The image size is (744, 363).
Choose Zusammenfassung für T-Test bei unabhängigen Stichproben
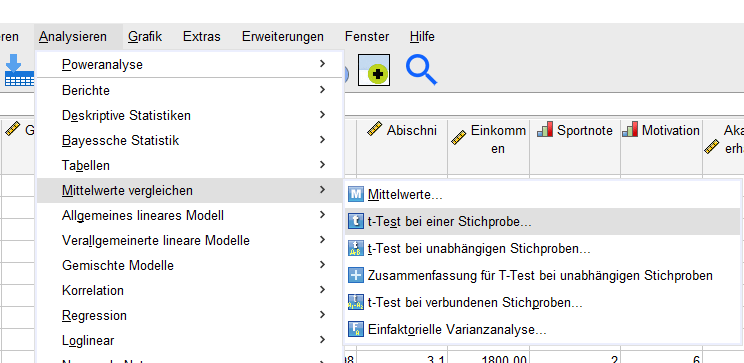(543, 276)
